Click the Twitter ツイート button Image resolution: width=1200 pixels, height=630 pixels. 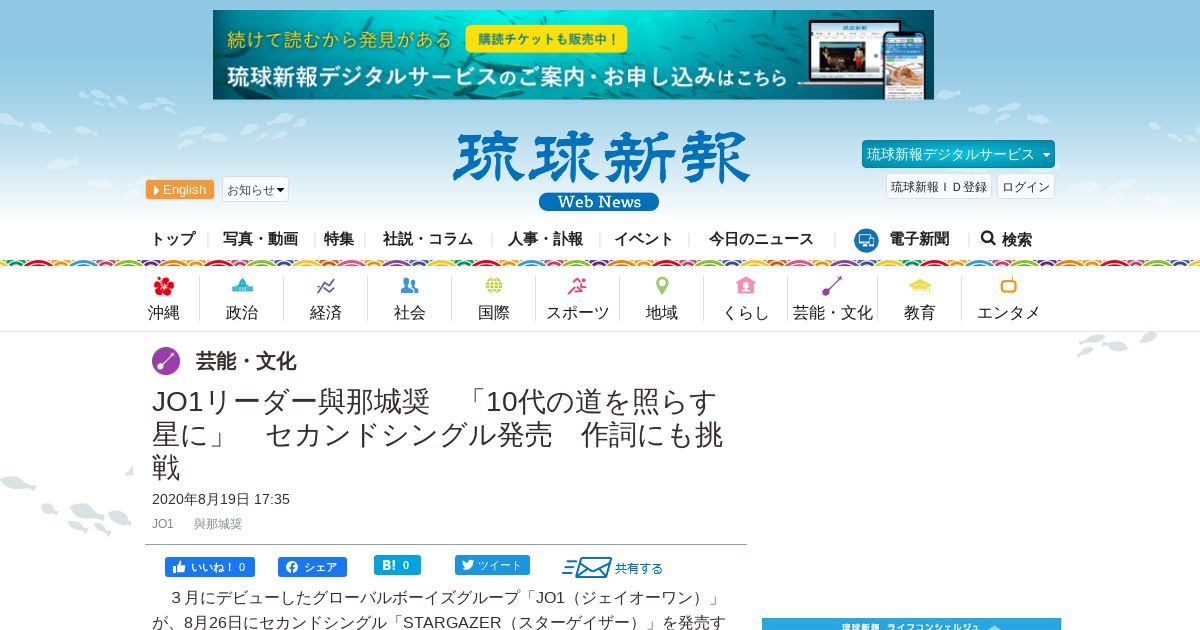(x=492, y=565)
